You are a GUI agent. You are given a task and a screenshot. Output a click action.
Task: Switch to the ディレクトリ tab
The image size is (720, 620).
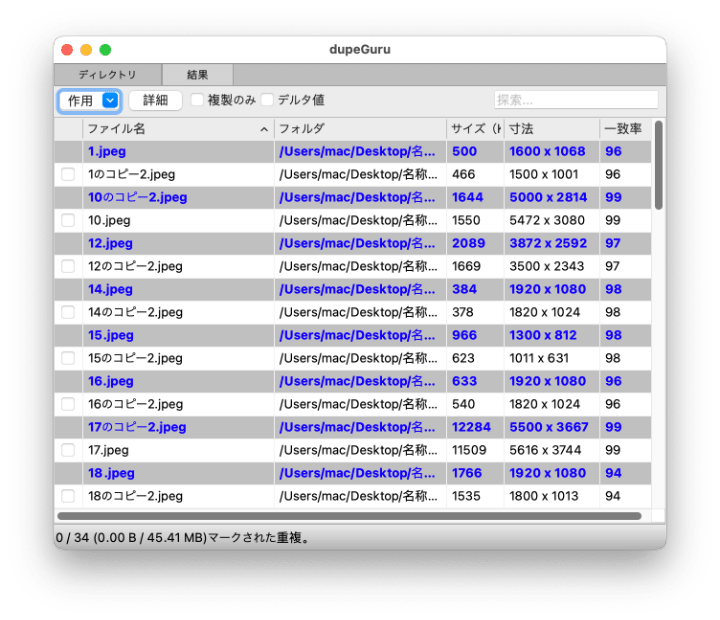(x=107, y=75)
